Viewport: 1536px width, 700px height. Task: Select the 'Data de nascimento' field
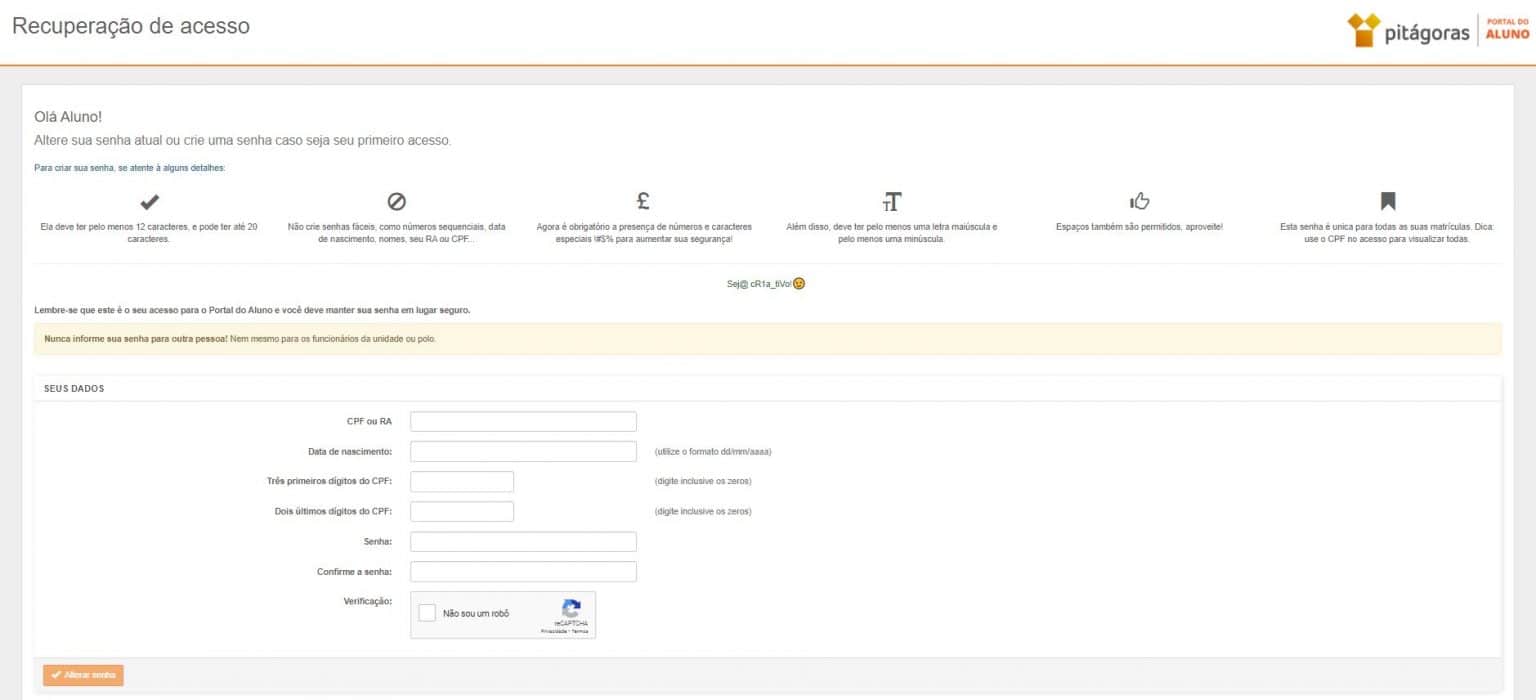(523, 451)
